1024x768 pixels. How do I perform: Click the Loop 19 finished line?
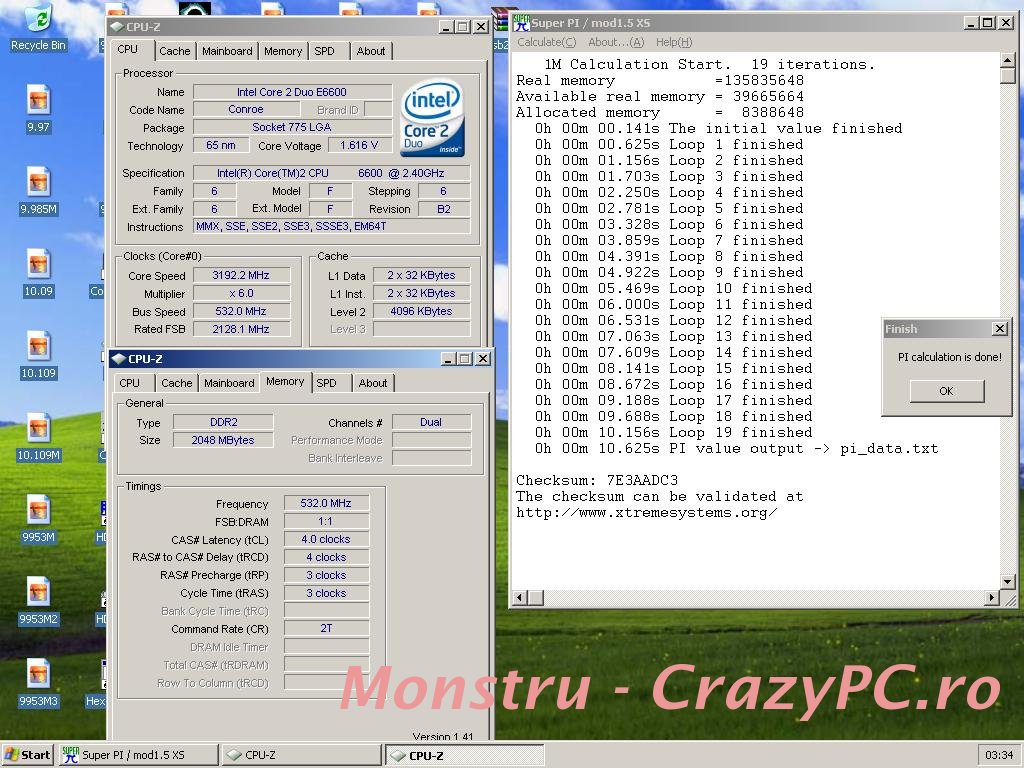[x=673, y=432]
